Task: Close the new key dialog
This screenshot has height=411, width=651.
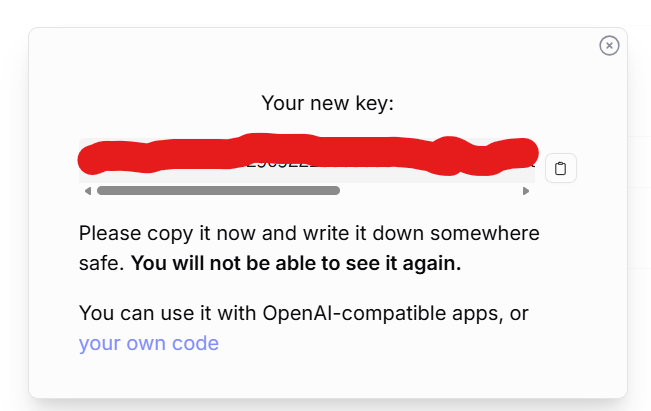Action: click(609, 45)
